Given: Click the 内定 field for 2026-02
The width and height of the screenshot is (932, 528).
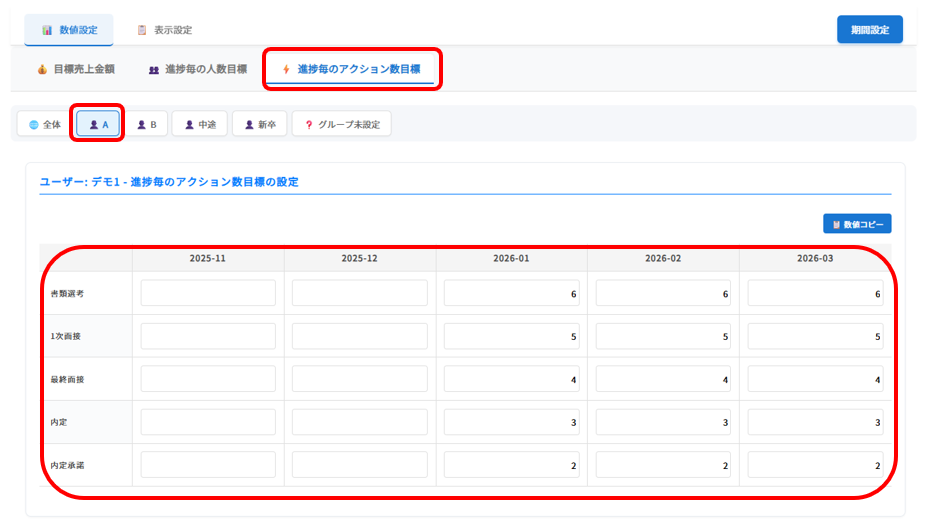Looking at the screenshot, I should (x=663, y=422).
